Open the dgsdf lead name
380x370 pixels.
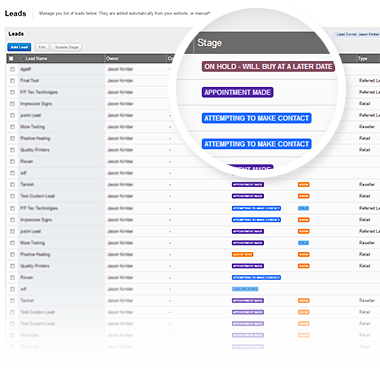tap(25, 69)
